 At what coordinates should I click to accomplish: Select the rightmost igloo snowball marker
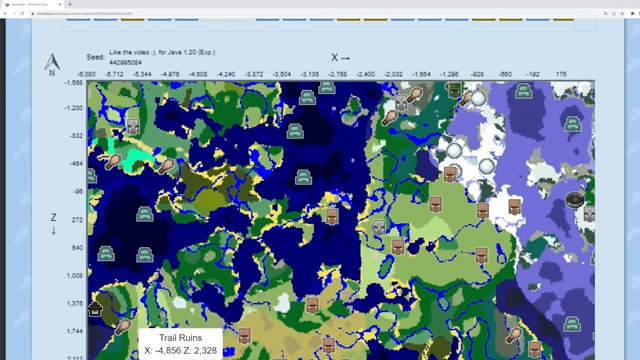click(487, 166)
